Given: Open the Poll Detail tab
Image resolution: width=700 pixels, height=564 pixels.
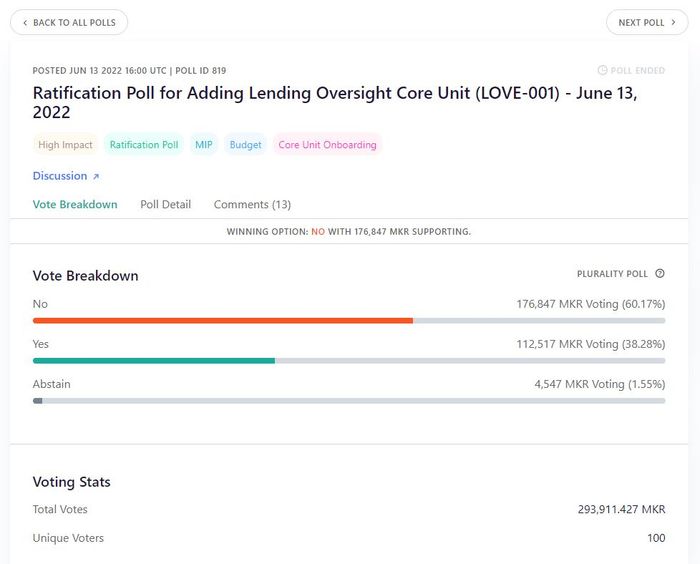Looking at the screenshot, I should point(165,204).
